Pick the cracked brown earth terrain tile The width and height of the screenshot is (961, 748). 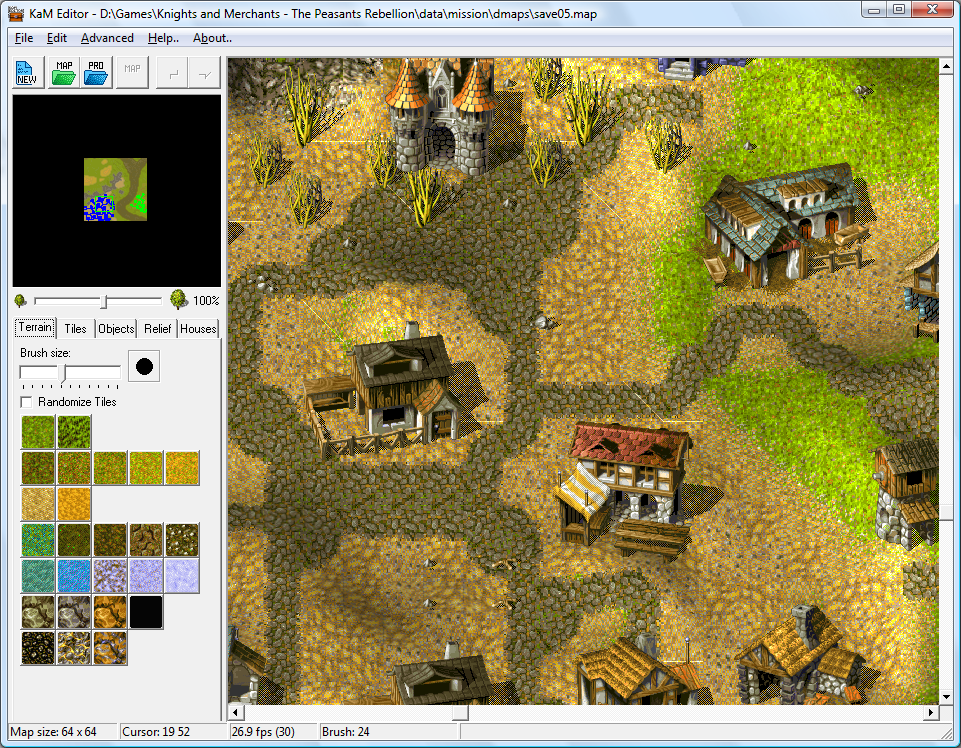coord(146,540)
